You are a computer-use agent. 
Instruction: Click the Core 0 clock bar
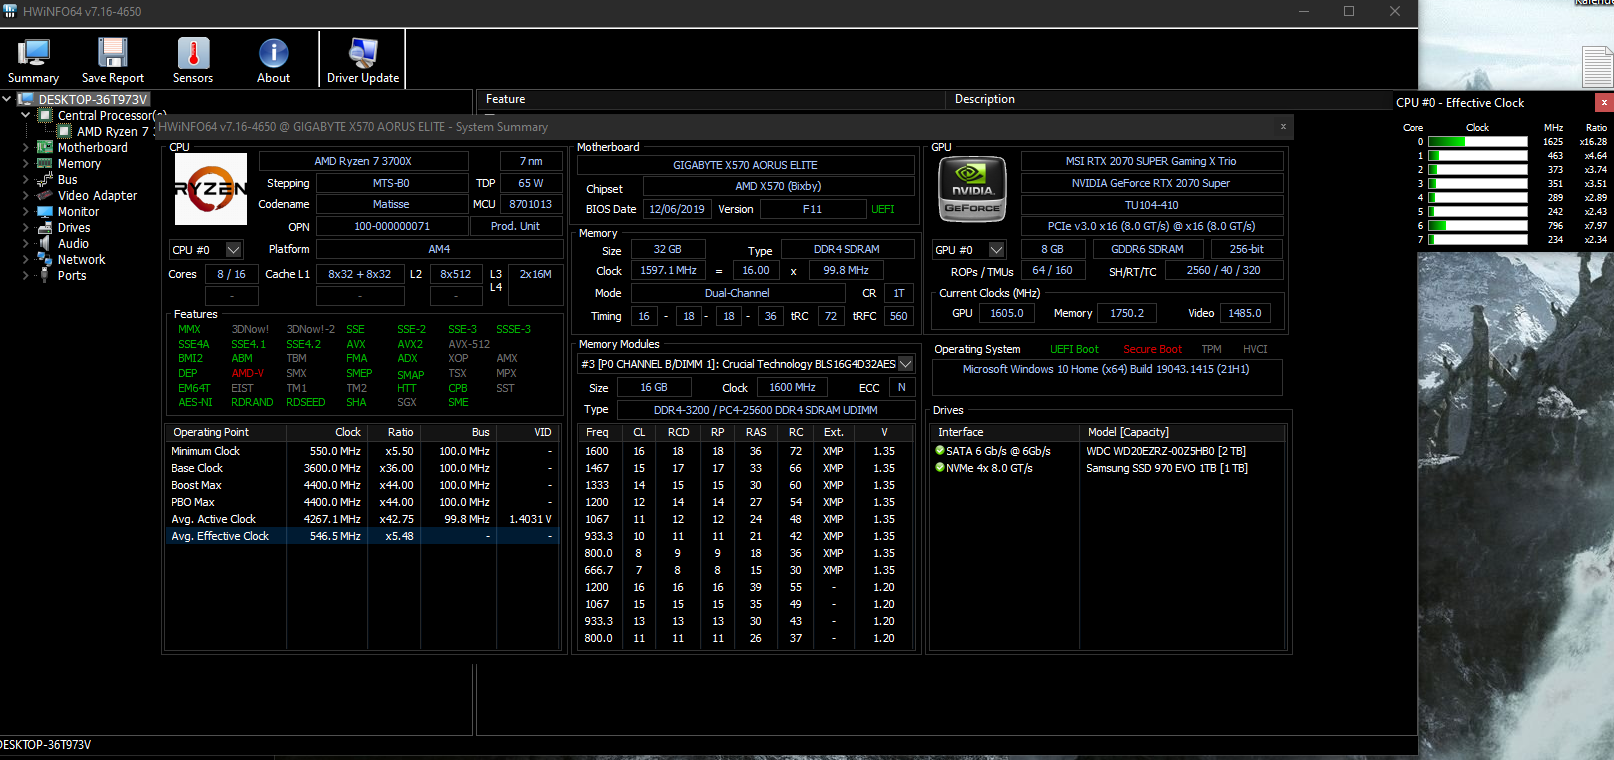pos(1478,142)
